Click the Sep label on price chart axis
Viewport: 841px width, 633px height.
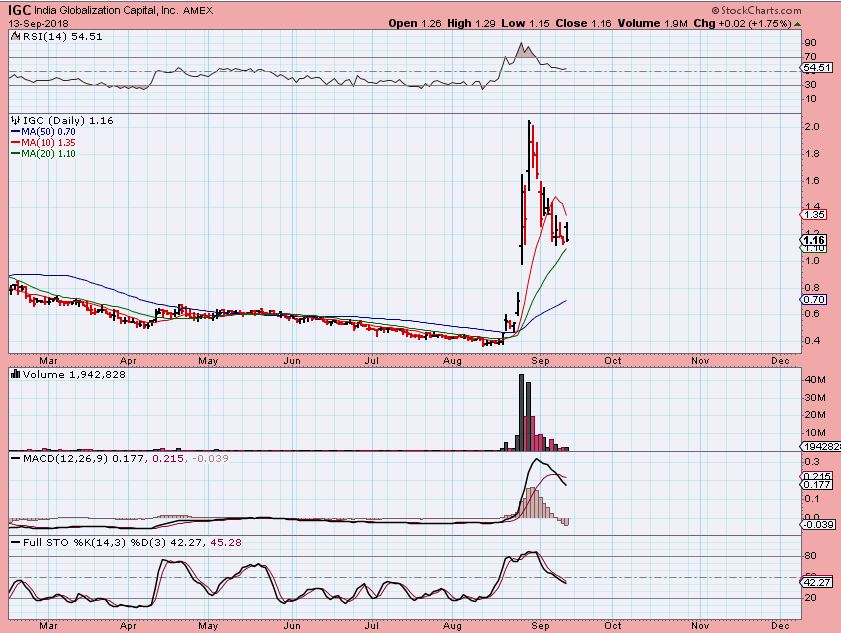pyautogui.click(x=540, y=360)
